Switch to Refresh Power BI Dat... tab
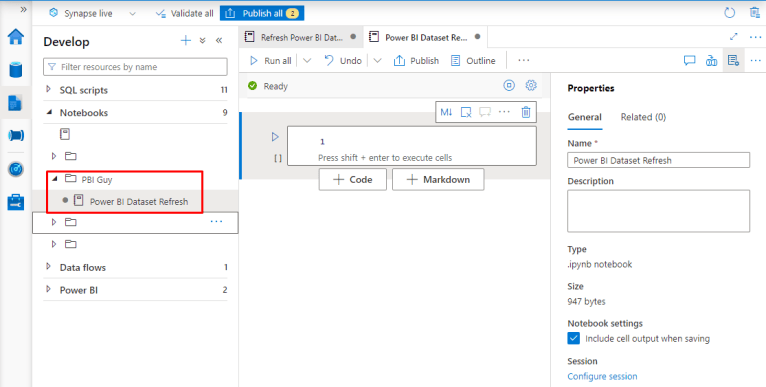The image size is (766, 387). (x=301, y=37)
